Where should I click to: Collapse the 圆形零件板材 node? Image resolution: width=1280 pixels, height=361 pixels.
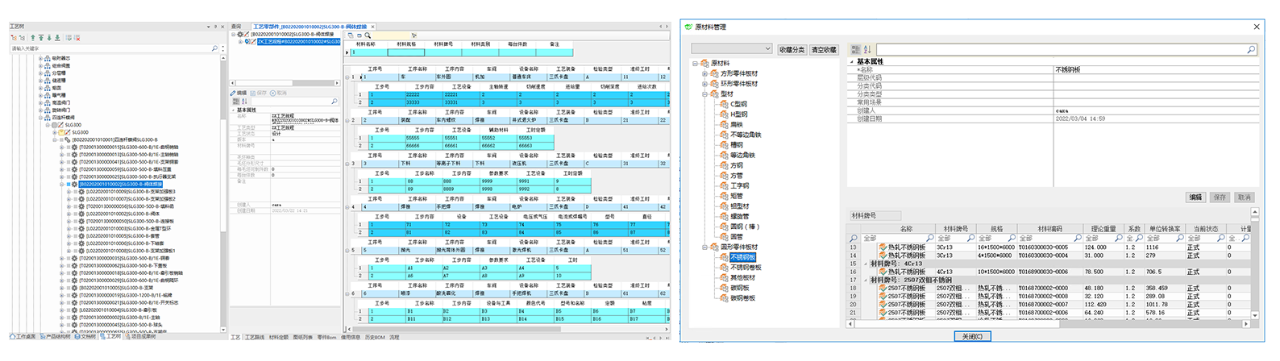(x=705, y=247)
